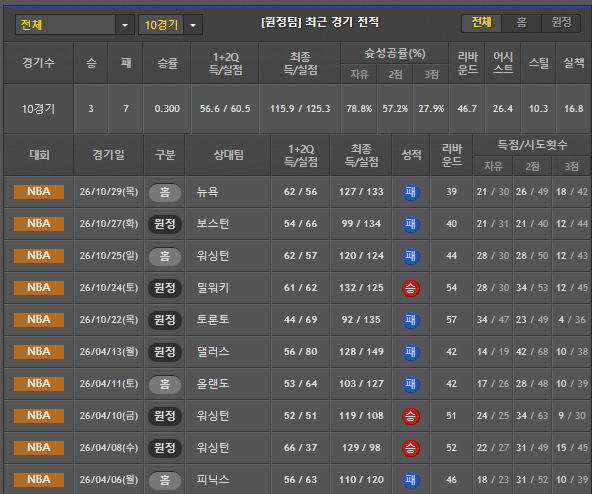Image resolution: width=592 pixels, height=494 pixels.
Task: Click the 득점/시도횟수 header
Action: click(x=532, y=145)
